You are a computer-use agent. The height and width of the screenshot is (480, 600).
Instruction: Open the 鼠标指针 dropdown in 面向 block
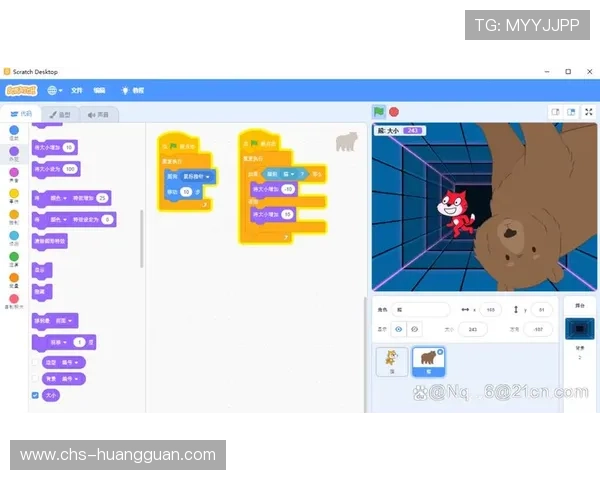pos(196,176)
